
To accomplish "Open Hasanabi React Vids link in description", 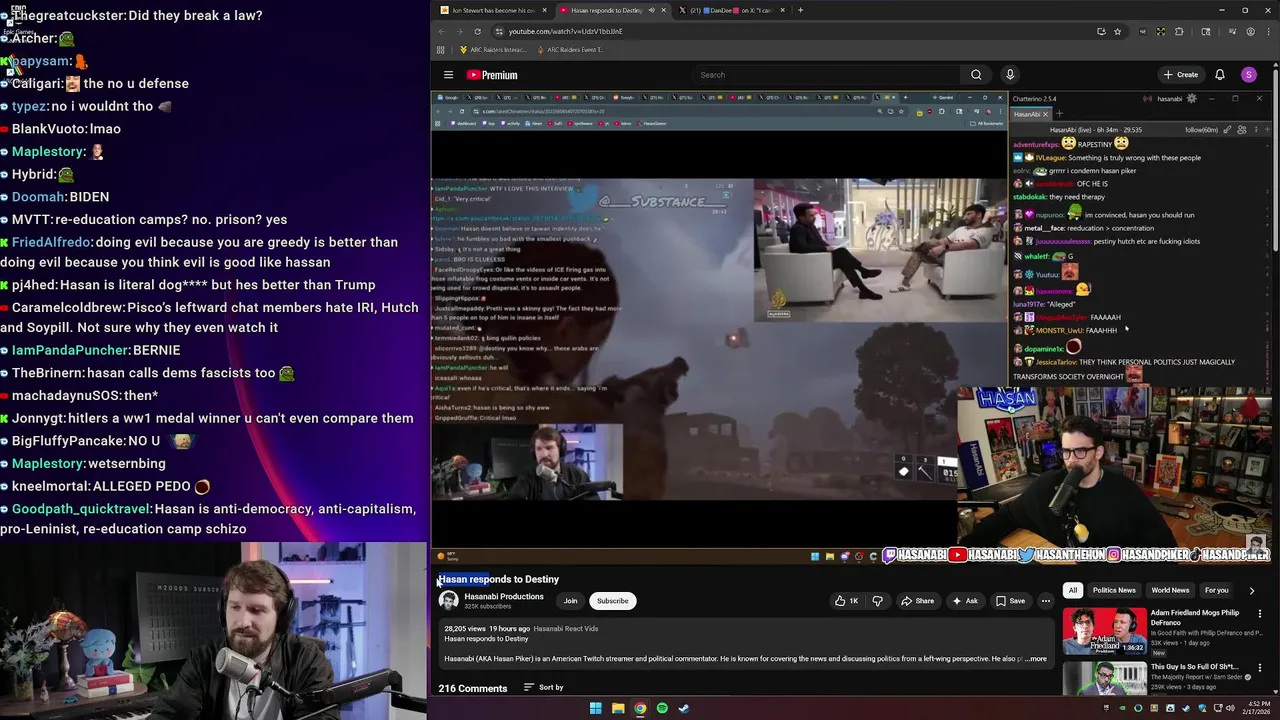I will point(565,629).
